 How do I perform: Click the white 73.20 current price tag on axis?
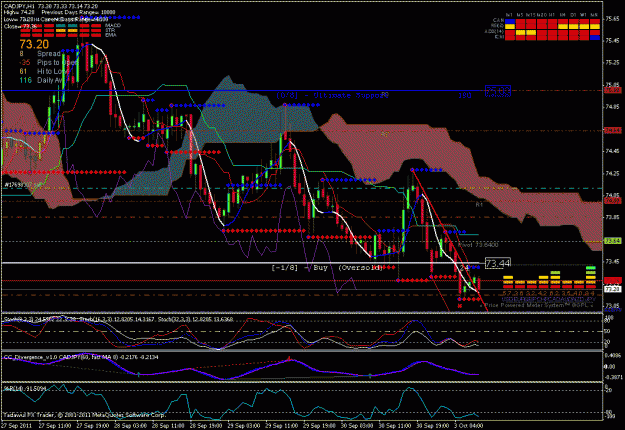pyautogui.click(x=612, y=289)
